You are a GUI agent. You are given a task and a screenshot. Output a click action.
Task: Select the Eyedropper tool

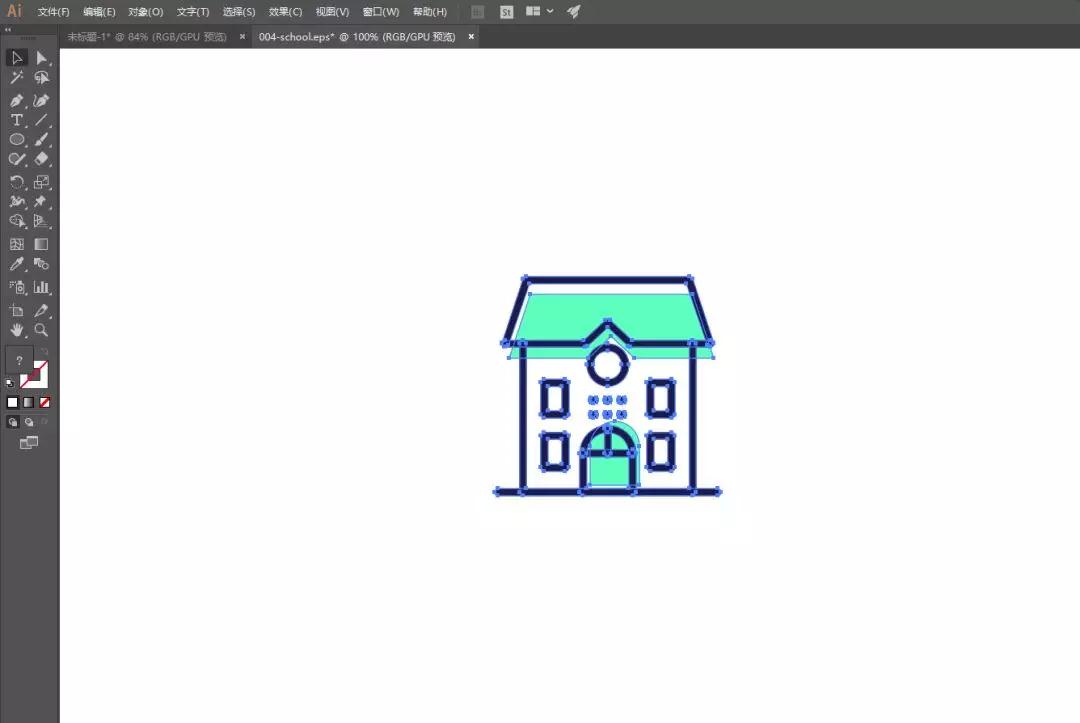pyautogui.click(x=17, y=264)
